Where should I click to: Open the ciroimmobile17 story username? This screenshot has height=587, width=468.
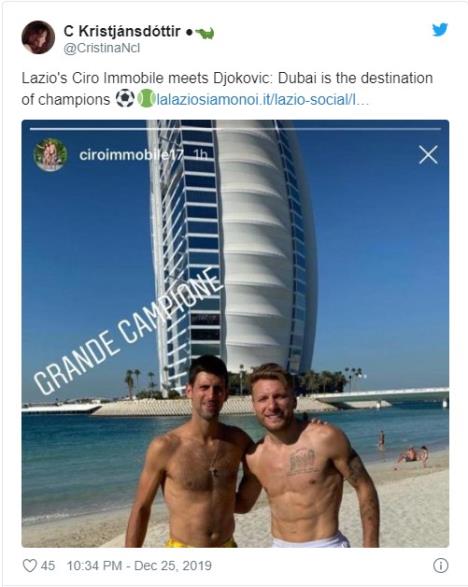(x=131, y=155)
